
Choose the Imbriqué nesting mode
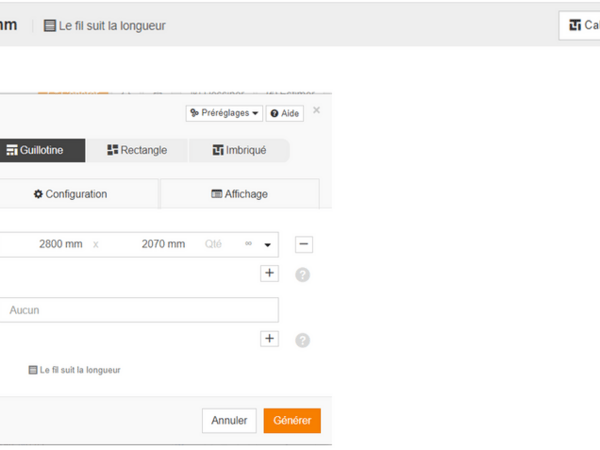point(239,150)
